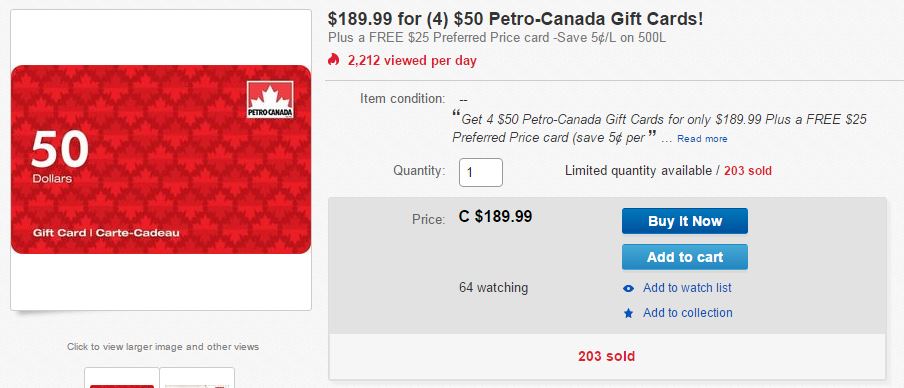Click the Add to cart button
Image resolution: width=904 pixels, height=388 pixels.
tap(684, 257)
